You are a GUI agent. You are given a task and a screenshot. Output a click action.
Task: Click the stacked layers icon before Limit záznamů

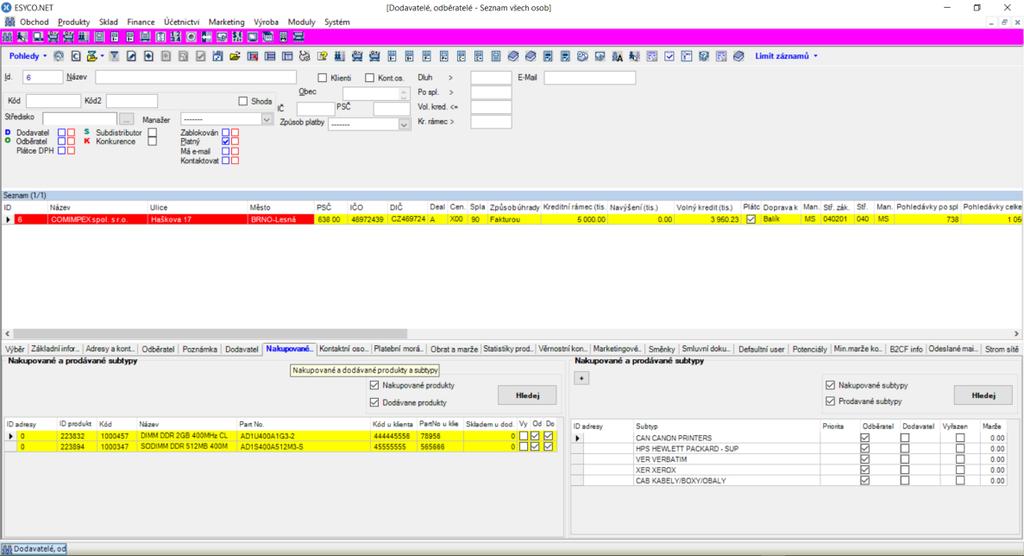[739, 56]
